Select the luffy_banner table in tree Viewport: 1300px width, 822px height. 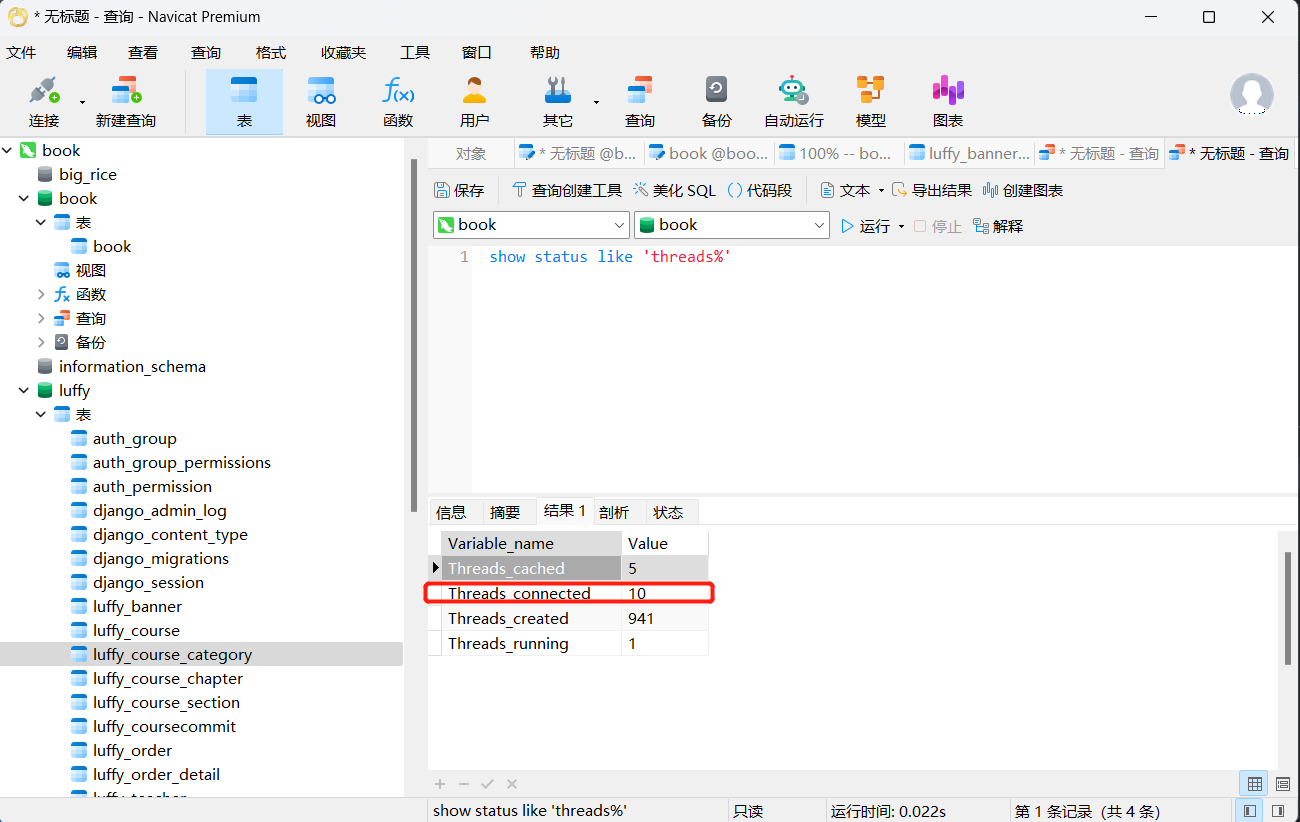137,606
